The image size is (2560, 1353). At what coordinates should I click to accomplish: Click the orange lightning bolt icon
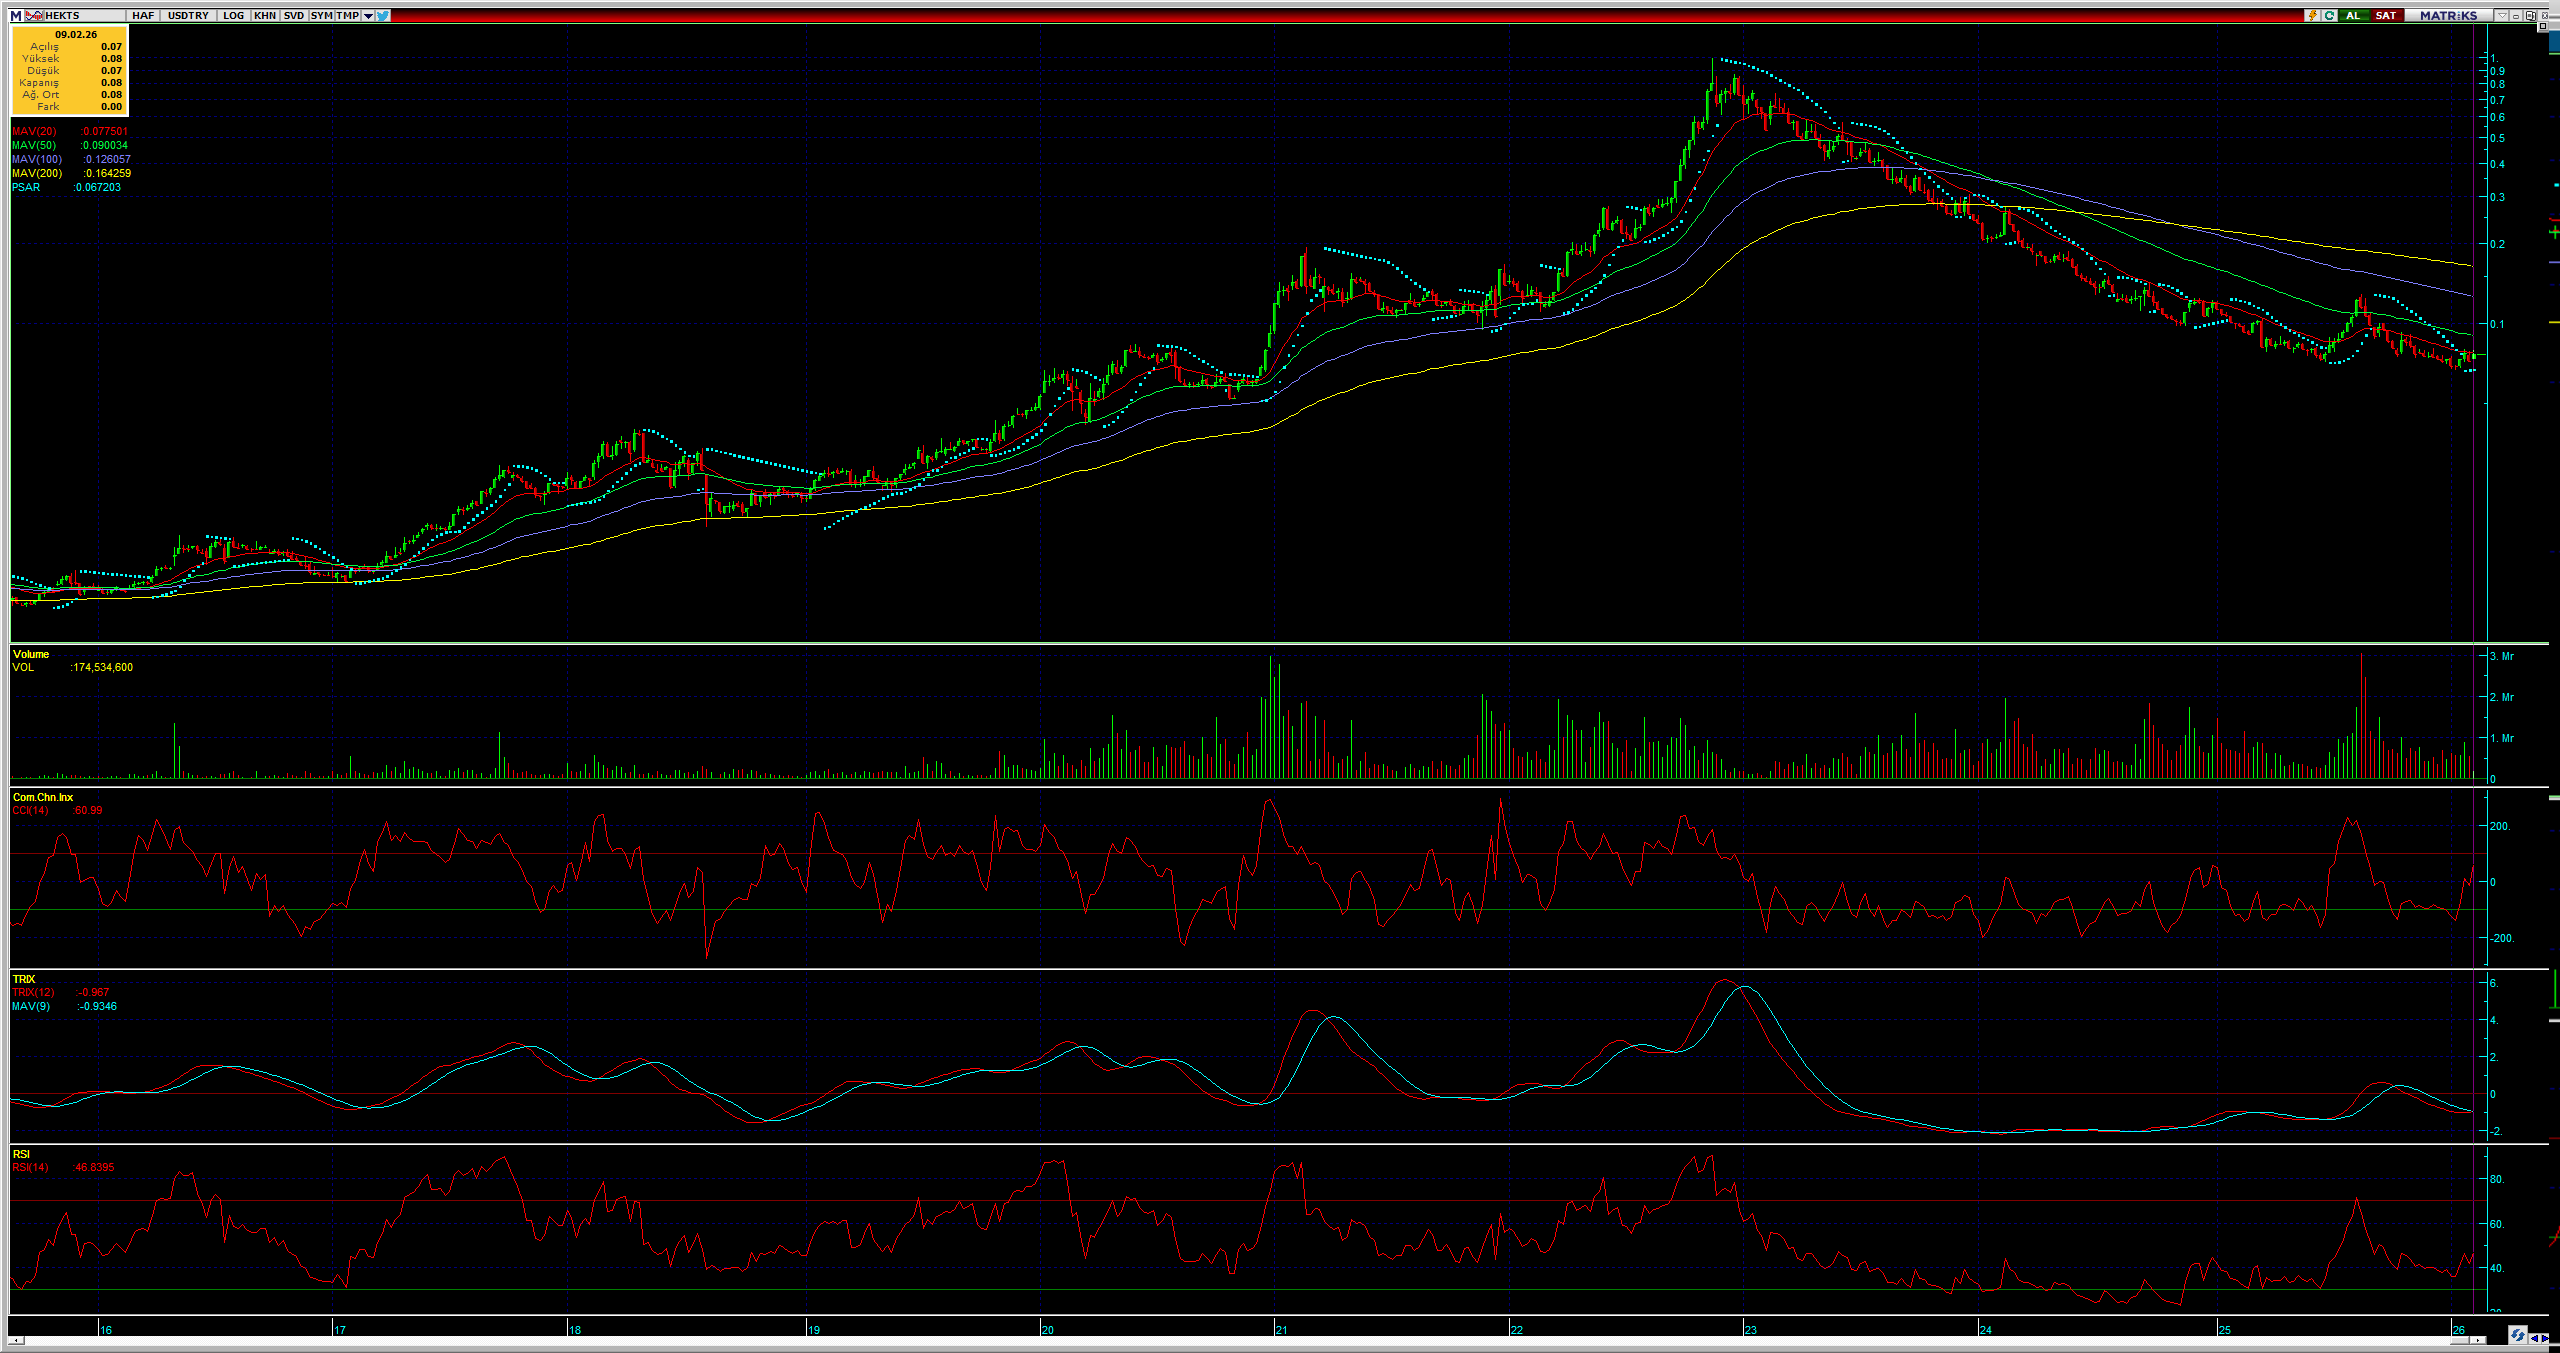click(x=2312, y=16)
